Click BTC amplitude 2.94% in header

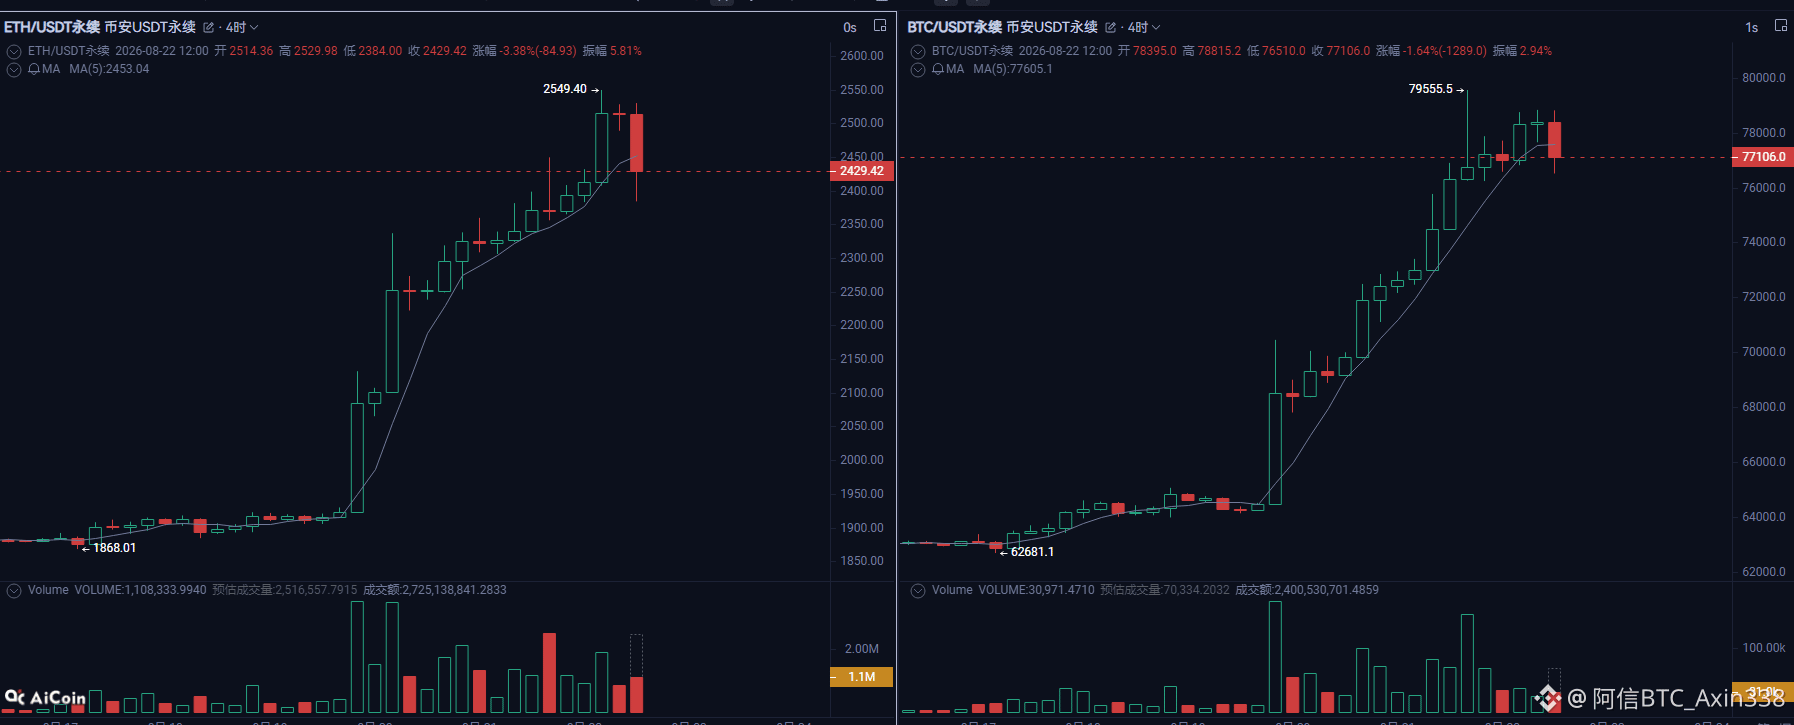pos(1536,51)
